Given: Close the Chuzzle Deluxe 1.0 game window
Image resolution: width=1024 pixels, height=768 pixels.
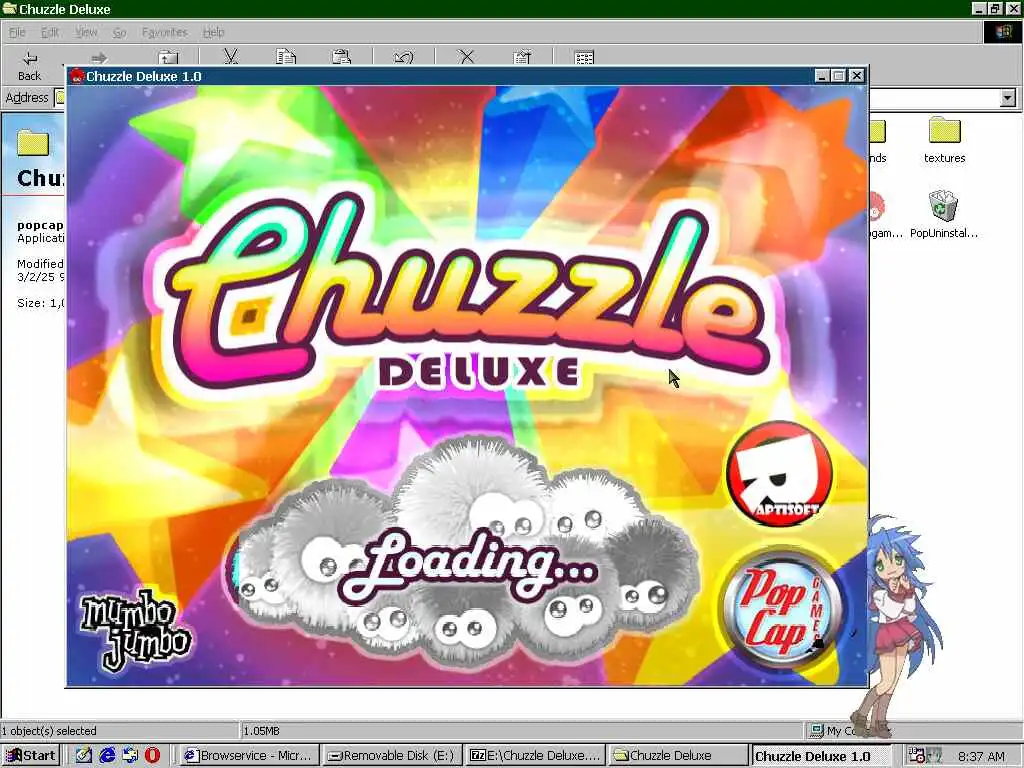Looking at the screenshot, I should pyautogui.click(x=857, y=76).
